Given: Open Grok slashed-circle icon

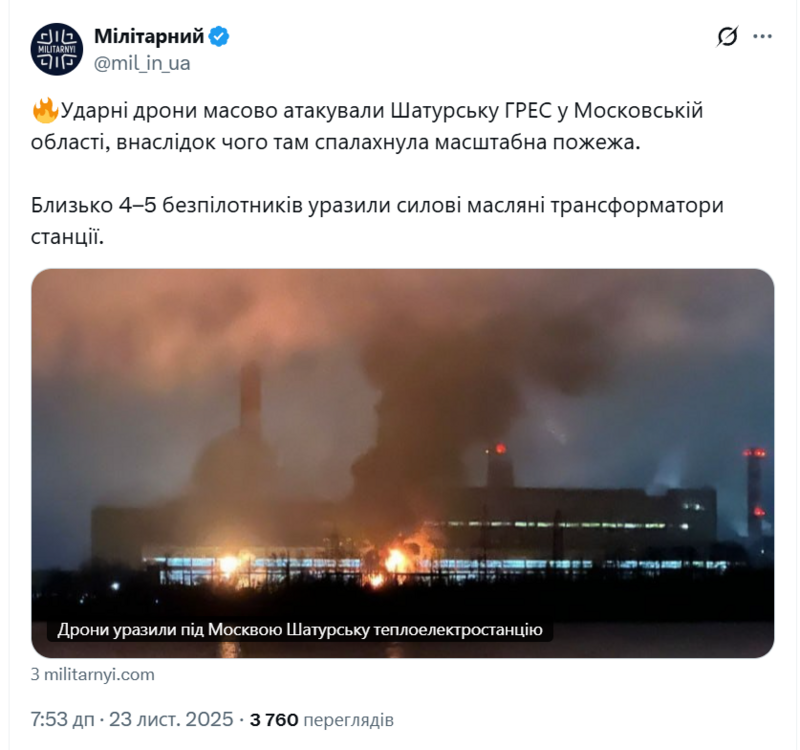Looking at the screenshot, I should (x=727, y=36).
